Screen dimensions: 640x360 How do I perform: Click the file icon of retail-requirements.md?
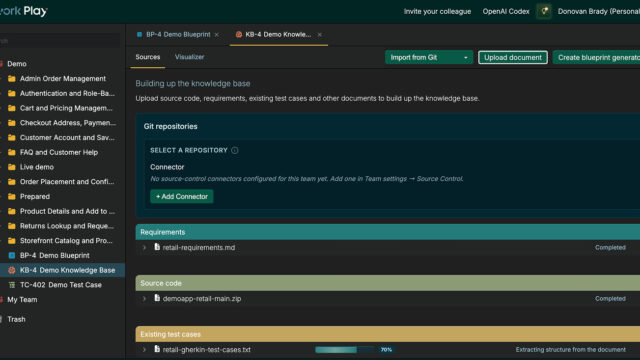[x=157, y=247]
